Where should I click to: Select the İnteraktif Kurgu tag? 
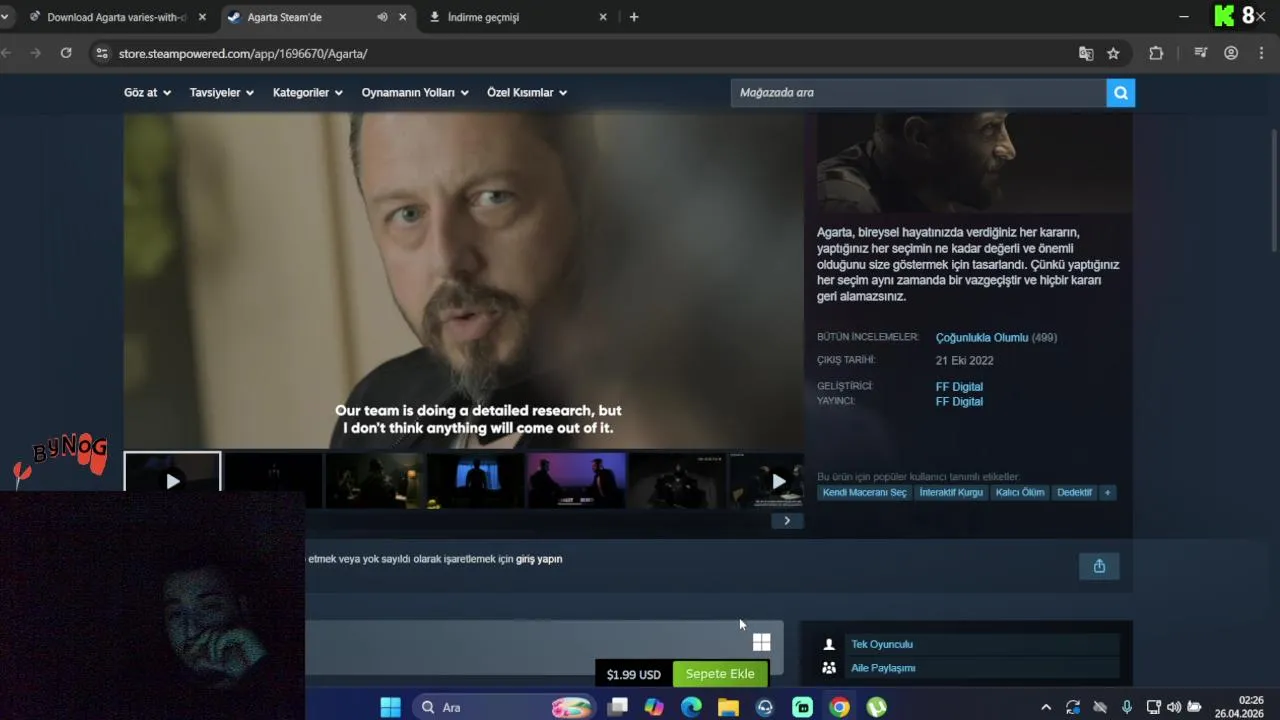click(951, 492)
